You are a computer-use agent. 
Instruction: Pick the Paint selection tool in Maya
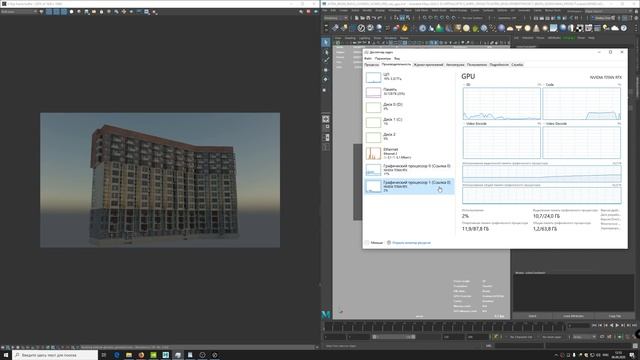pos(326,60)
